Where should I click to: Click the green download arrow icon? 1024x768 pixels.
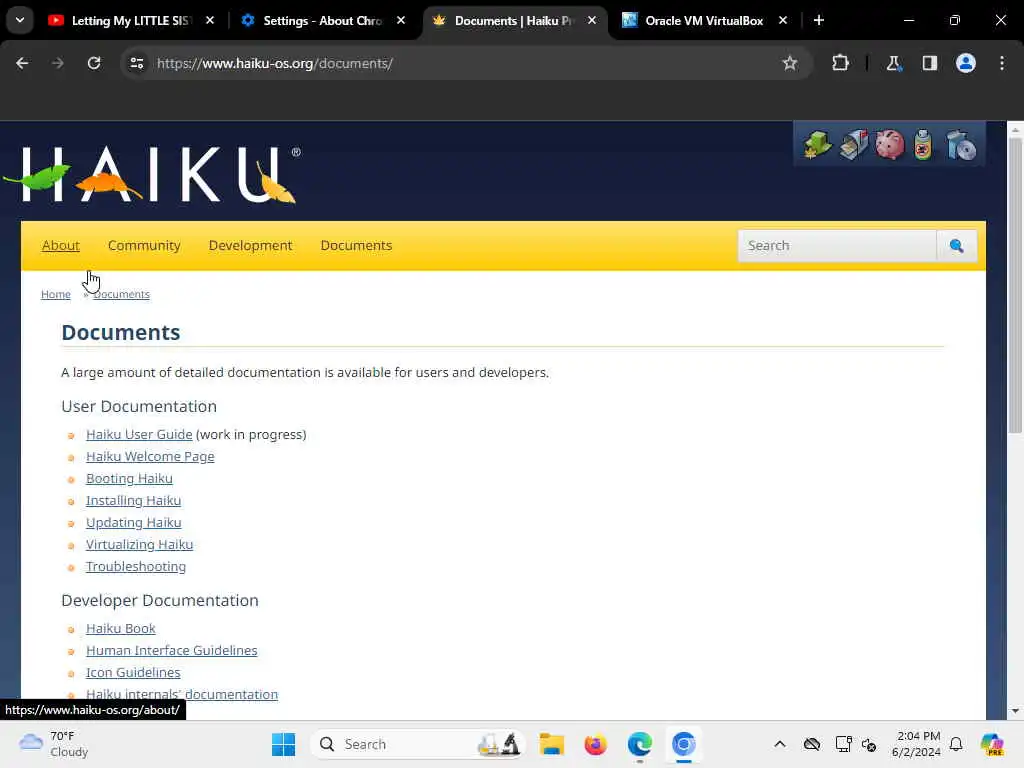pos(817,144)
